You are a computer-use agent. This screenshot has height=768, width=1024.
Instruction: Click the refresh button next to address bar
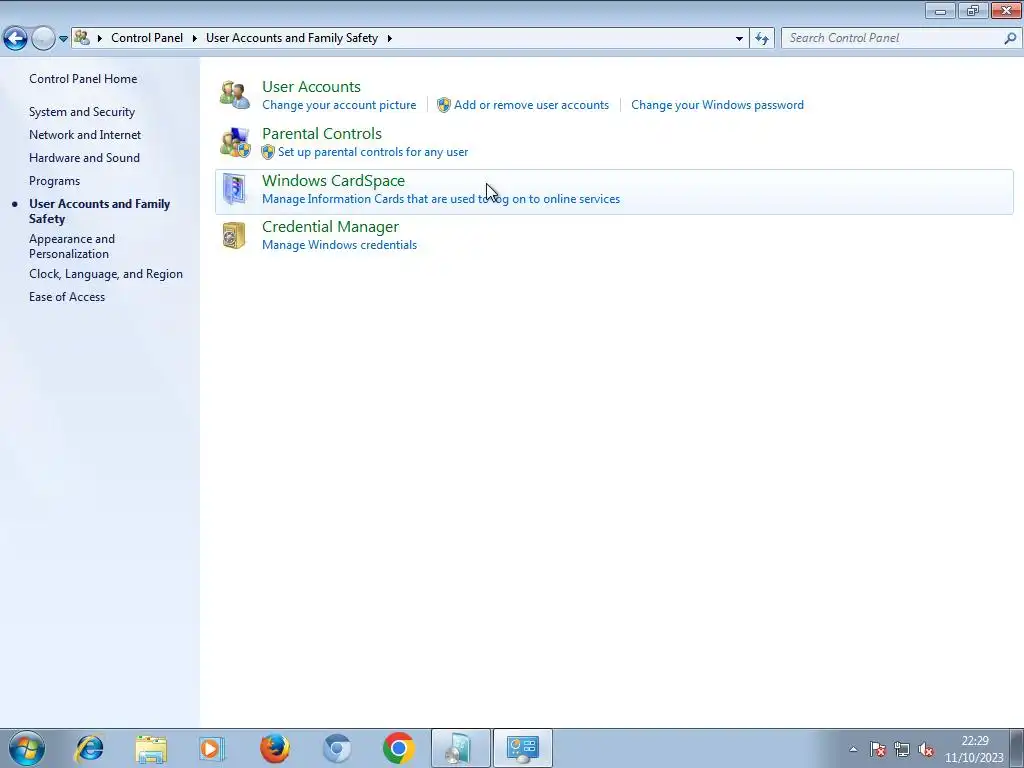(x=761, y=39)
